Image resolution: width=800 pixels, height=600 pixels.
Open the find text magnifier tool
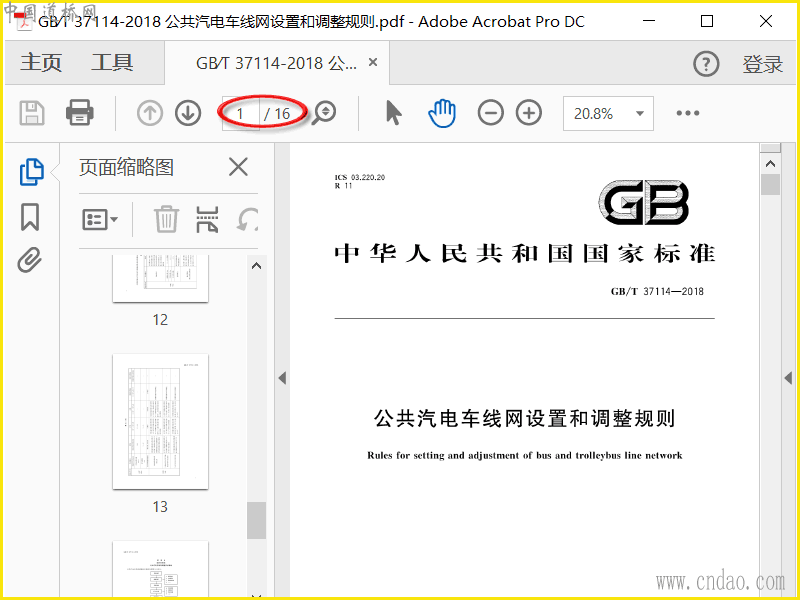coord(324,113)
